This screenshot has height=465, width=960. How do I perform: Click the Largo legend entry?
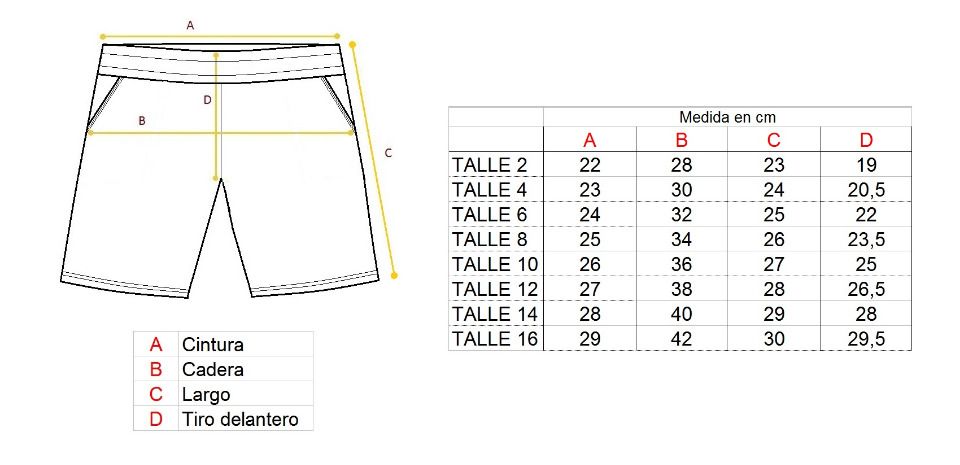tap(206, 394)
